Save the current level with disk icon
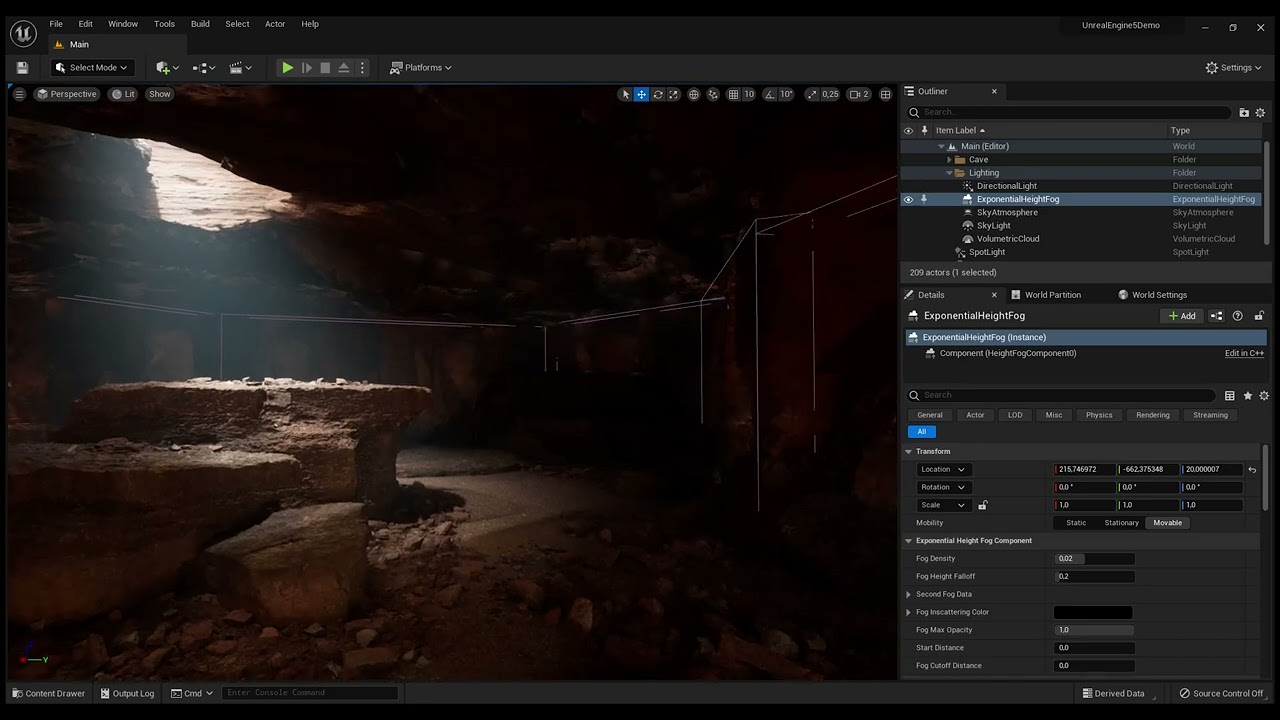 coord(22,68)
